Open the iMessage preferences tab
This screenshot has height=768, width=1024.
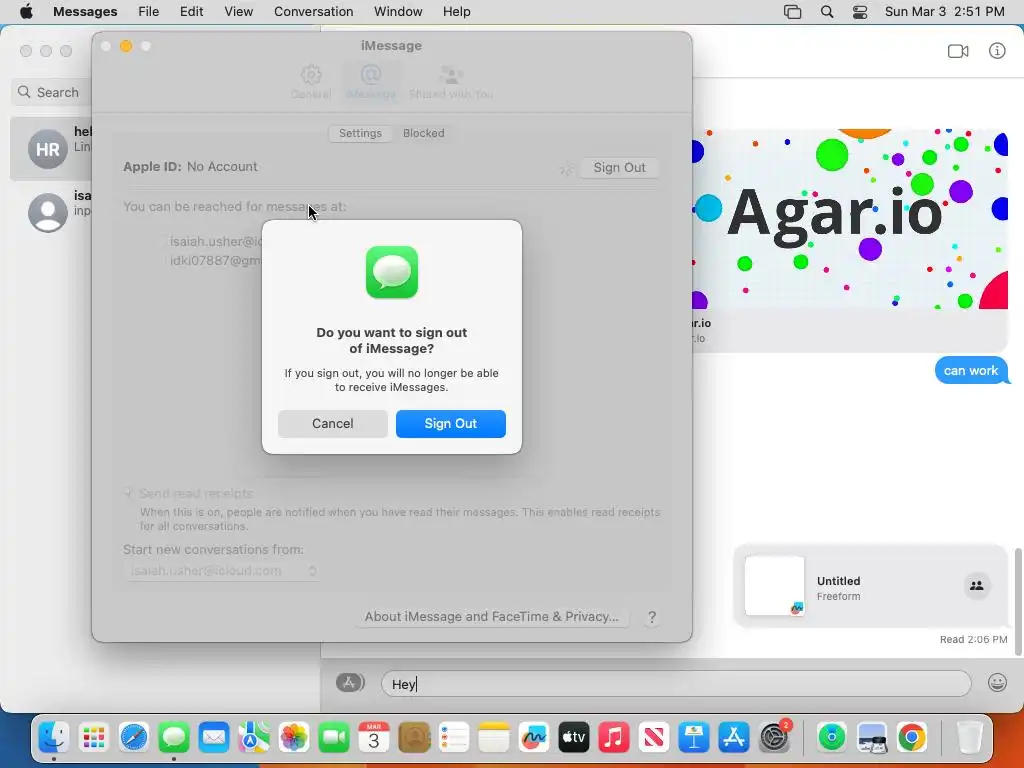(x=370, y=82)
